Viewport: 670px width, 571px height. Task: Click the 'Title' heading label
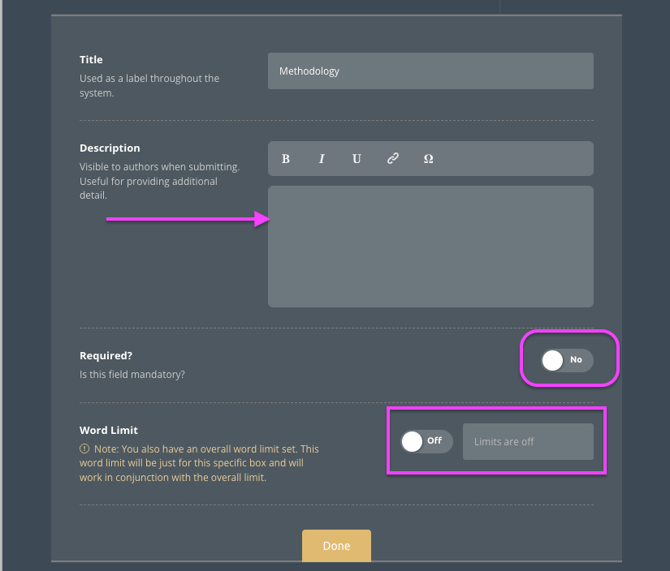point(91,60)
